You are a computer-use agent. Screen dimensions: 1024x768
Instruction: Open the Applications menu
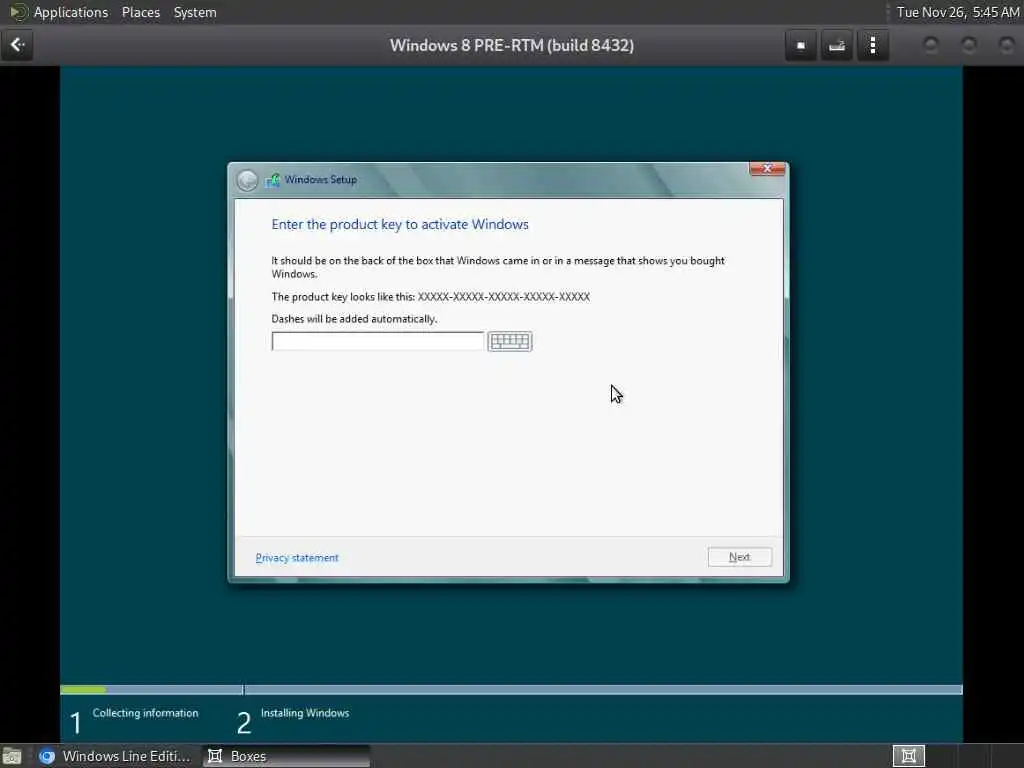point(71,12)
